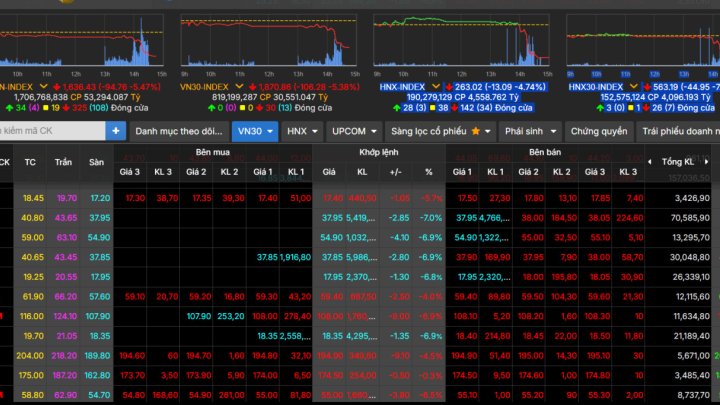Expand the HNX dropdown list

tap(316, 131)
